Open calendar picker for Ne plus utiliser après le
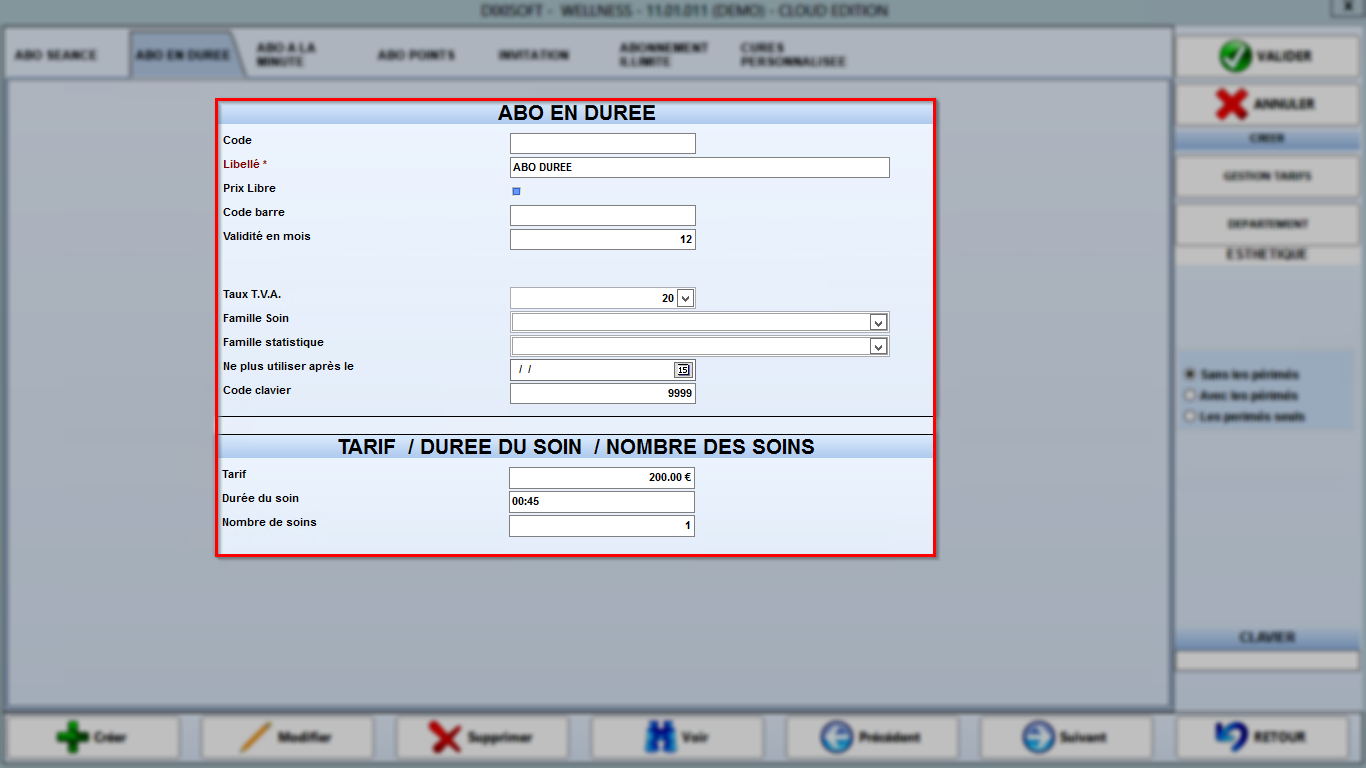 point(683,370)
